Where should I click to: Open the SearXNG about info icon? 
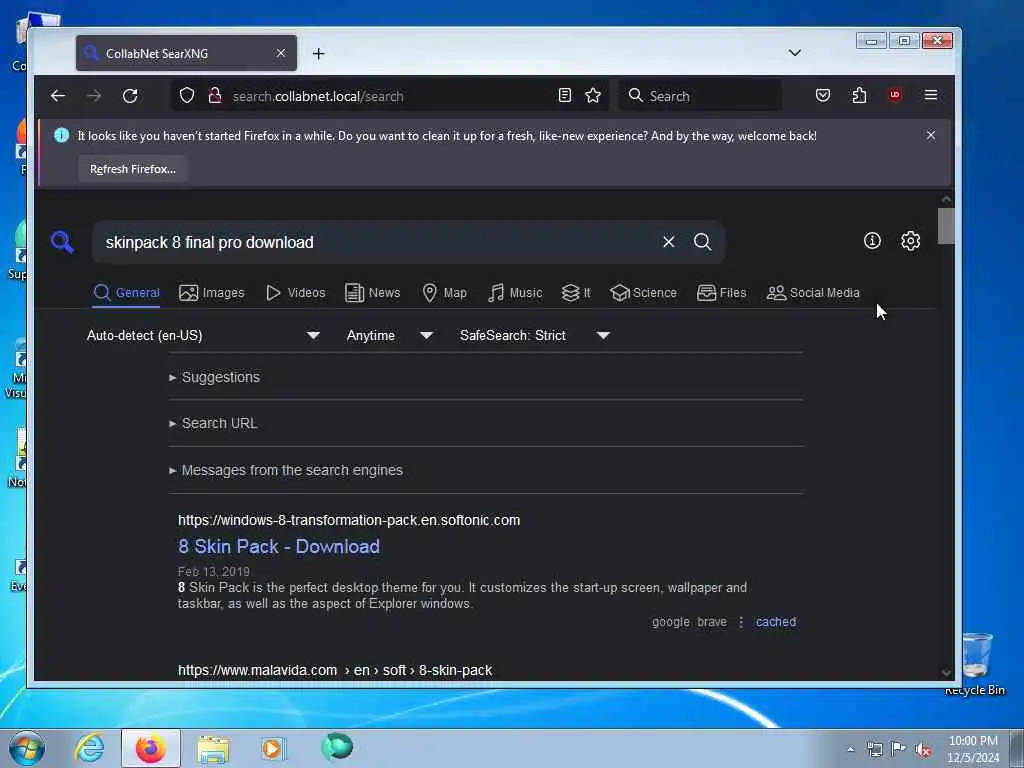[872, 241]
